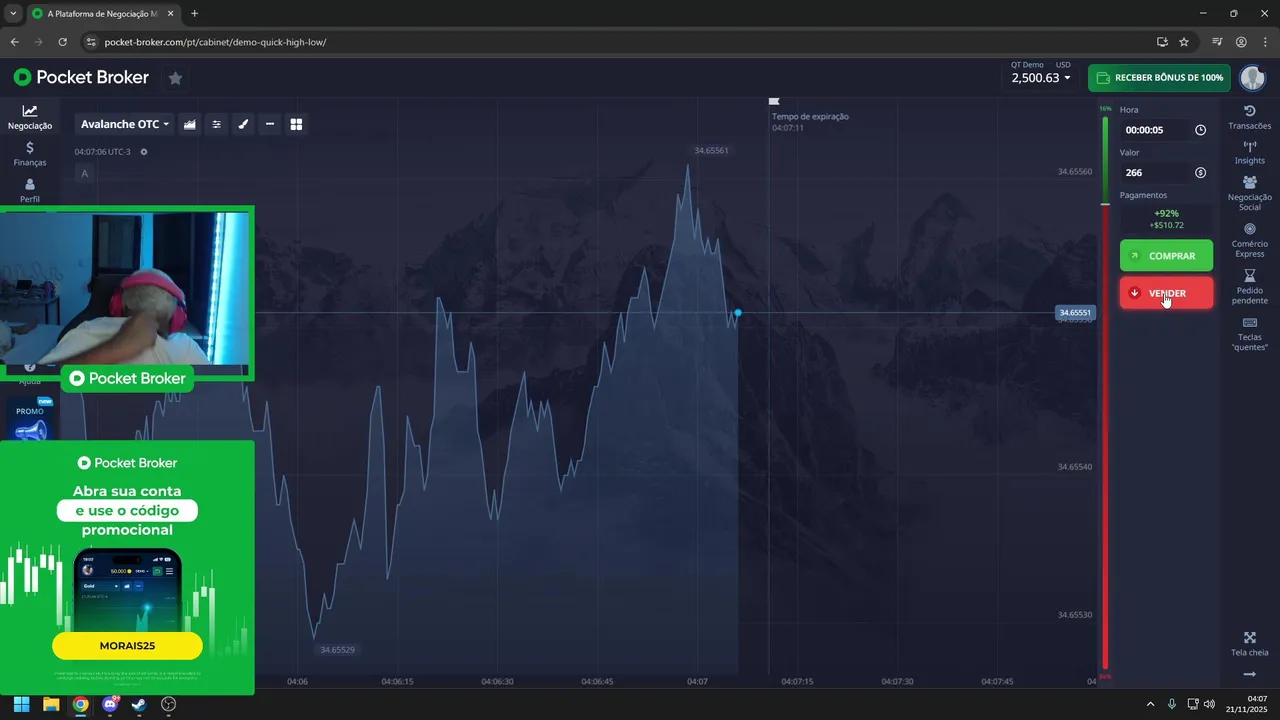Viewport: 1280px width, 720px height.
Task: Open the Finanças section in sidebar
Action: click(30, 154)
